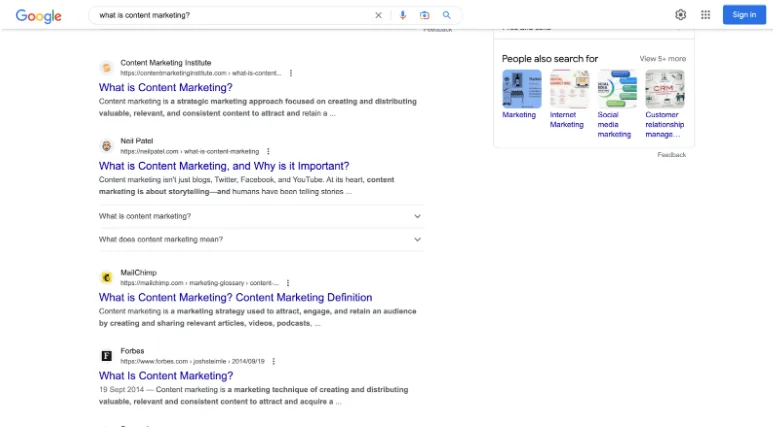Open 'What is Content Marketing, and Why is it Important?'
Viewport: 773px width, 442px height.
224,166
